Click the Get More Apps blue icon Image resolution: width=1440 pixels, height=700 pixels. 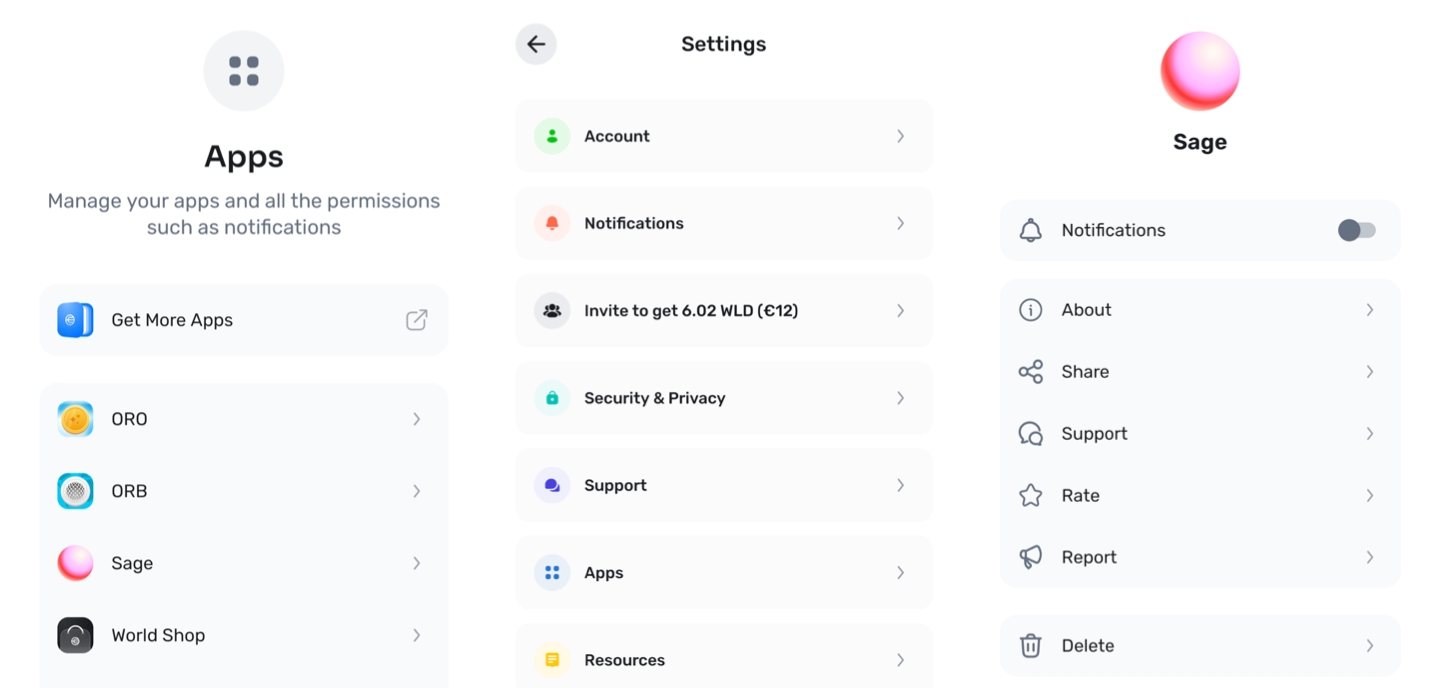pos(75,320)
